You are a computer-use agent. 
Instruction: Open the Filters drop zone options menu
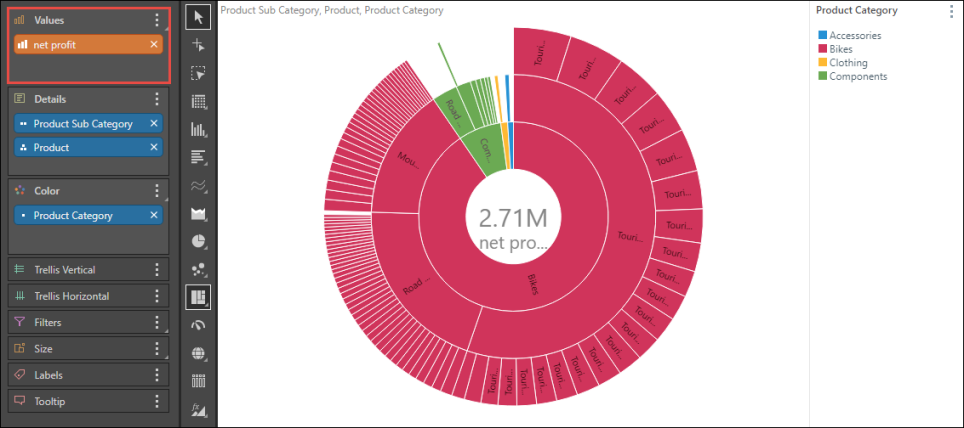pyautogui.click(x=156, y=323)
